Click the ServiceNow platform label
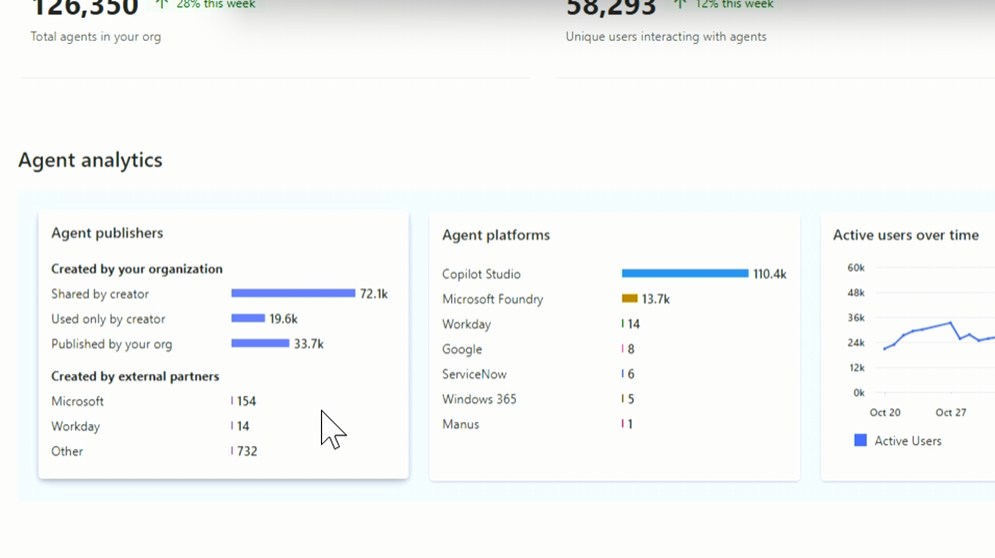 (474, 374)
